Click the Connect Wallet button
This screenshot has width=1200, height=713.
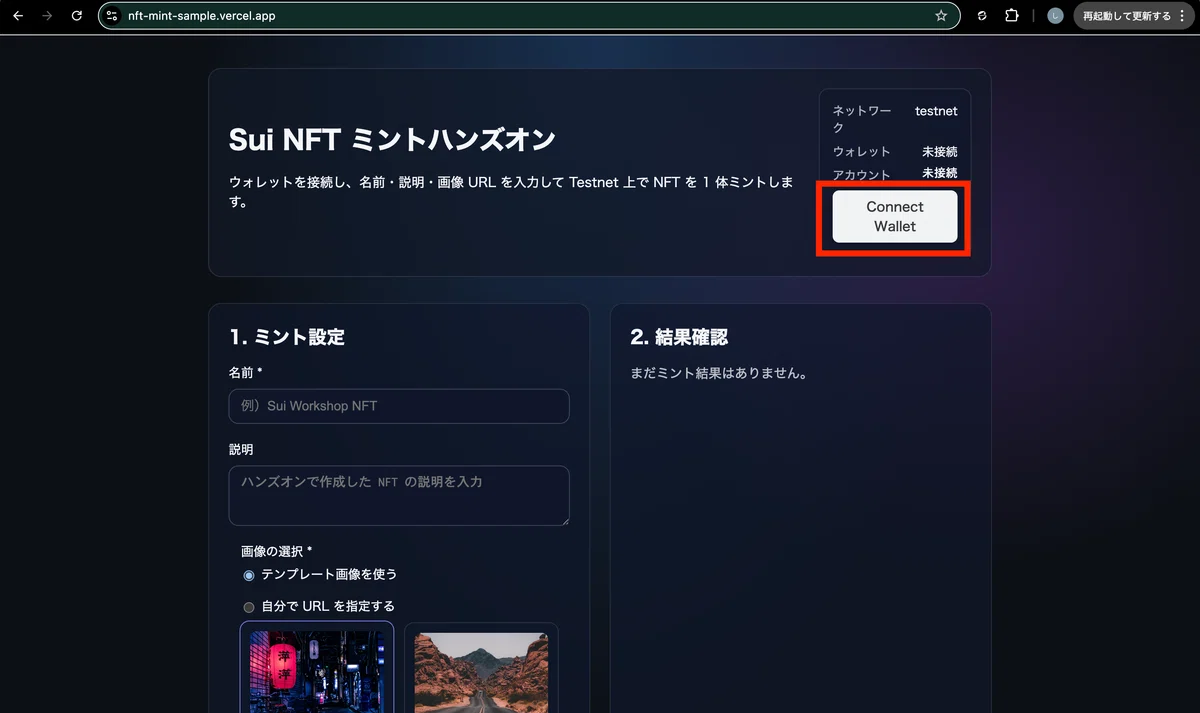895,216
